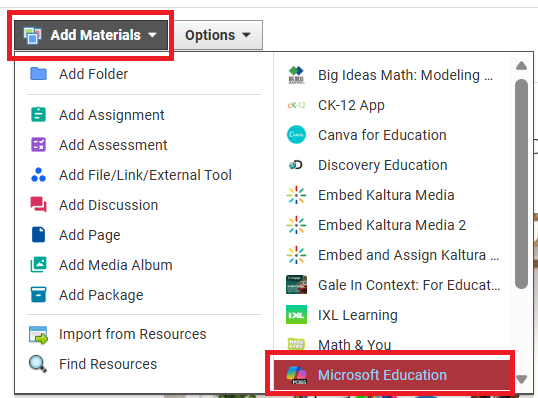Select Microsoft Education
Screen dimensions: 538x398
[x=392, y=375]
